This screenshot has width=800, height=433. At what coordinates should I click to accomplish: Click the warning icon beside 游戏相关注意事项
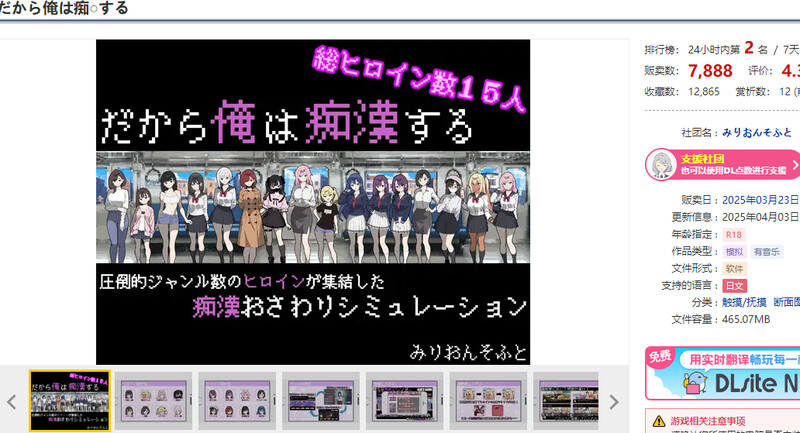click(658, 421)
